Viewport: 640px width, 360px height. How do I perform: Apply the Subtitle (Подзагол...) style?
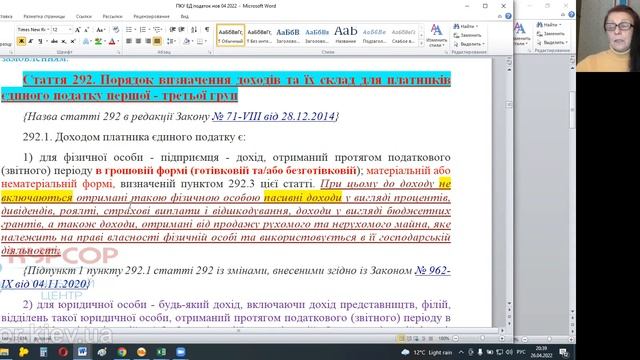coord(374,35)
